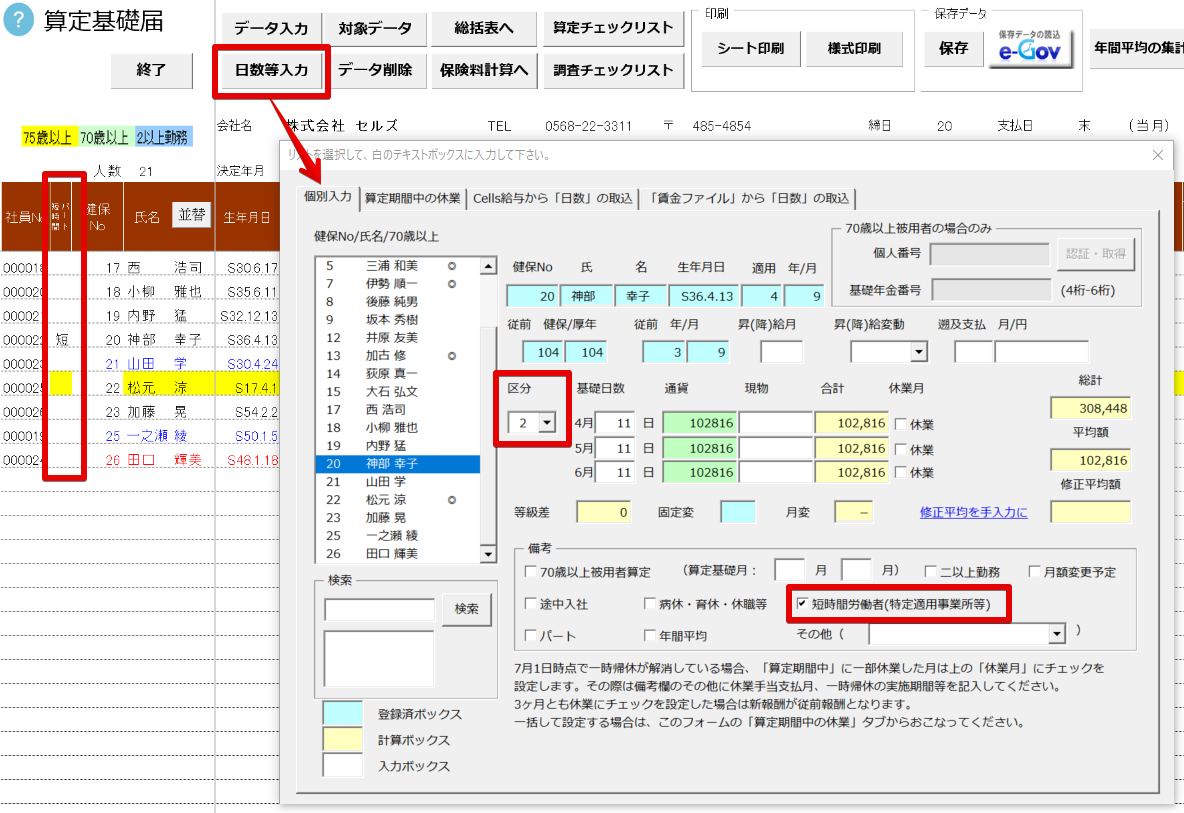Screen dimensions: 1184x813
Task: Click the シート印刷 button
Action: [751, 48]
